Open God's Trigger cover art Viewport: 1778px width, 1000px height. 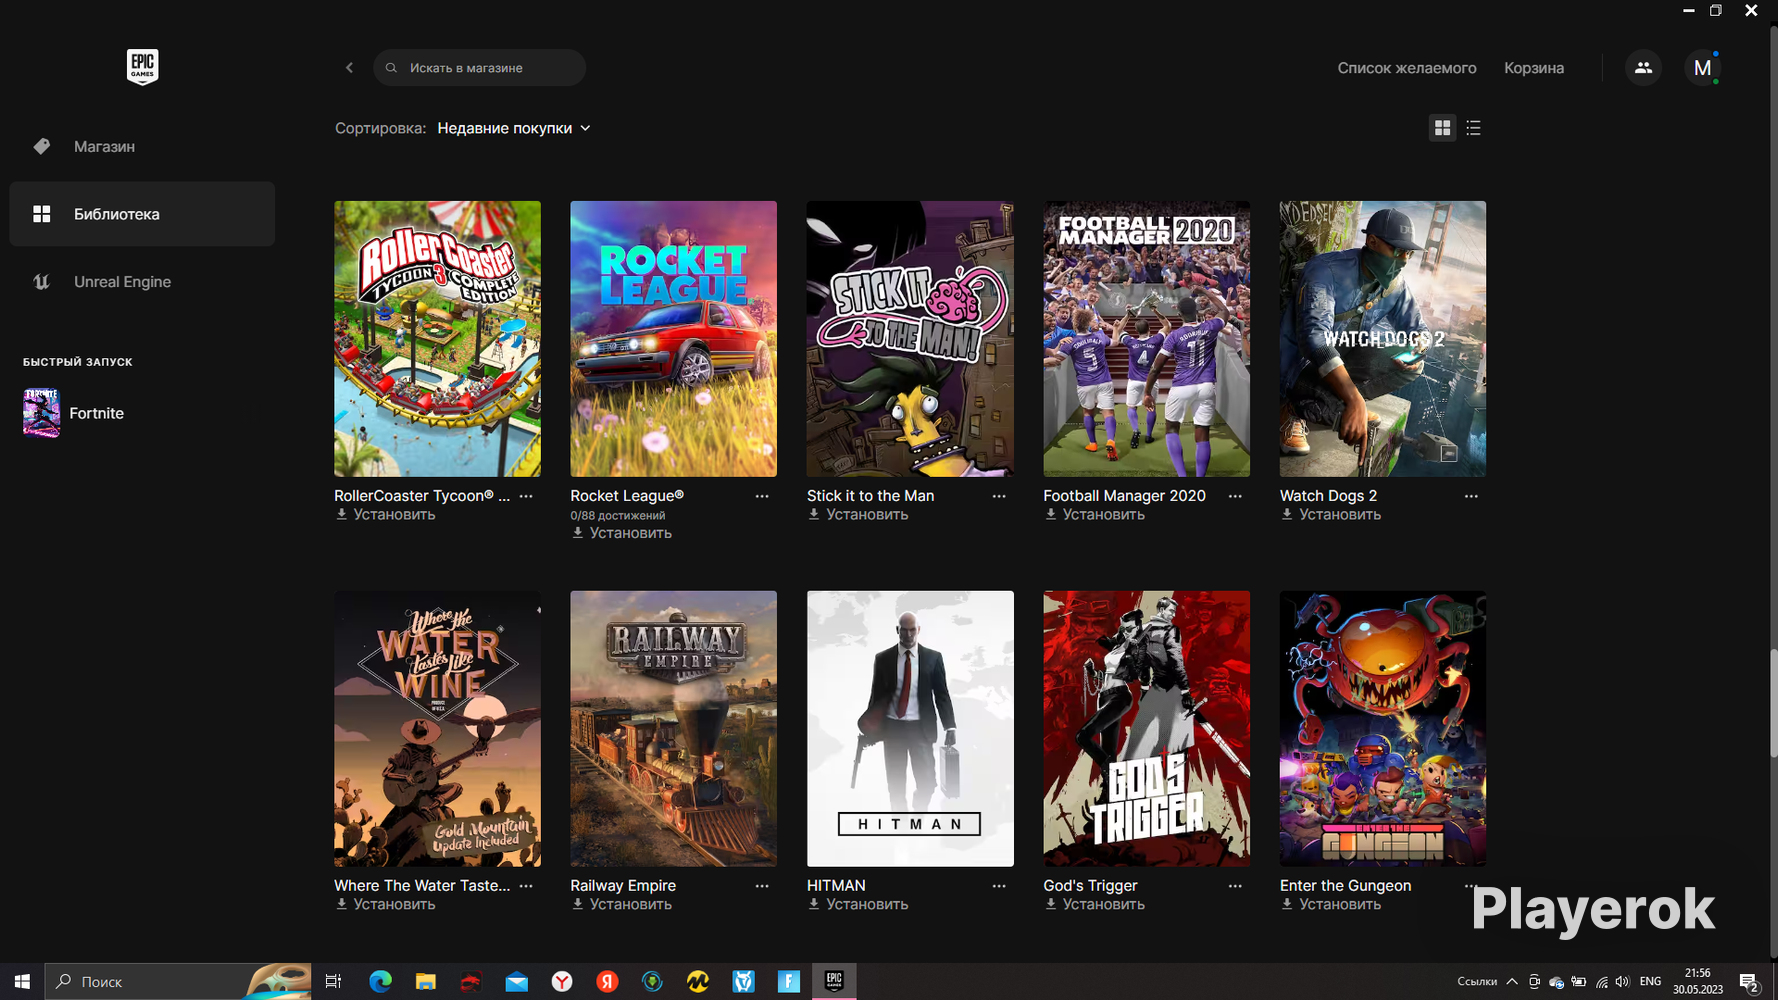[1146, 729]
